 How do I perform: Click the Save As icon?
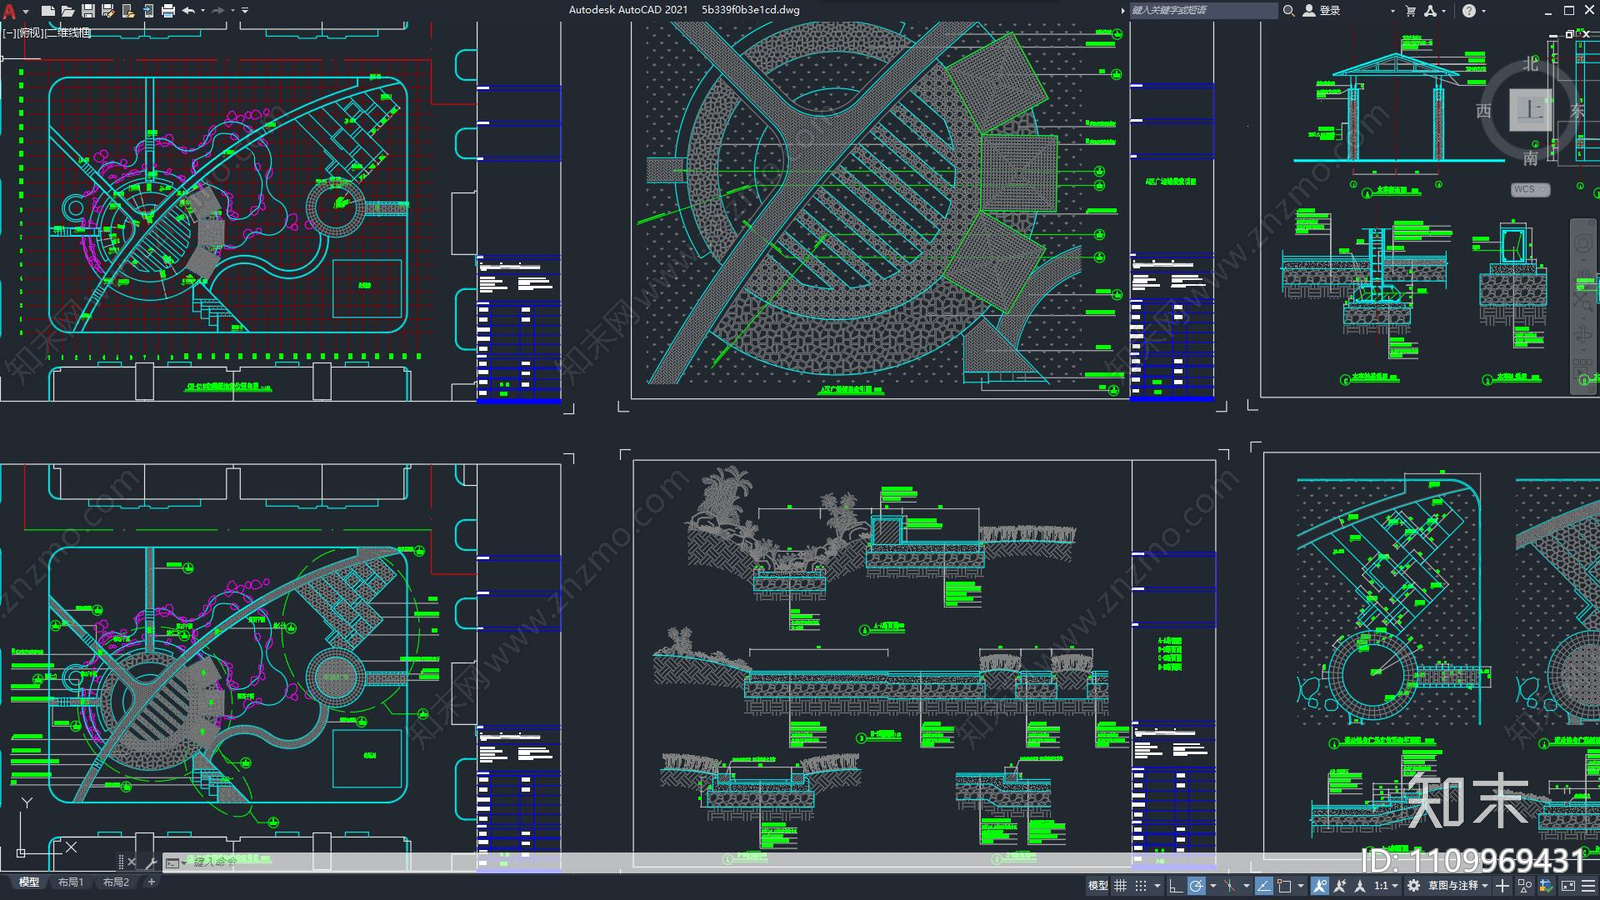(x=108, y=11)
